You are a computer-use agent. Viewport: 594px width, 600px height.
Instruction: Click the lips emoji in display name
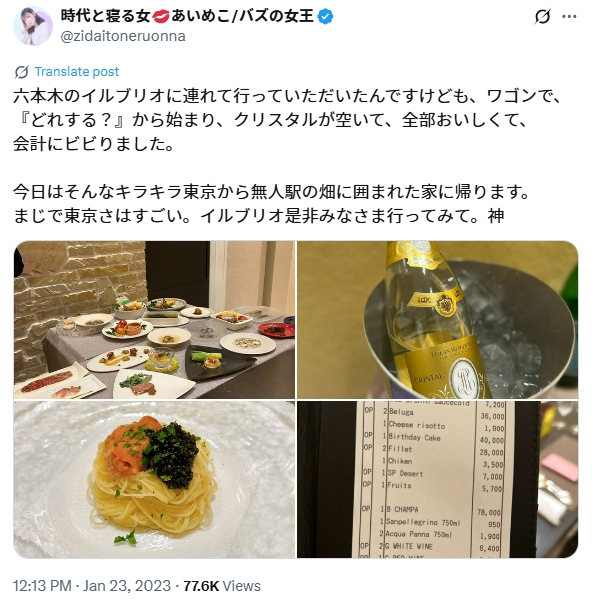[x=160, y=16]
